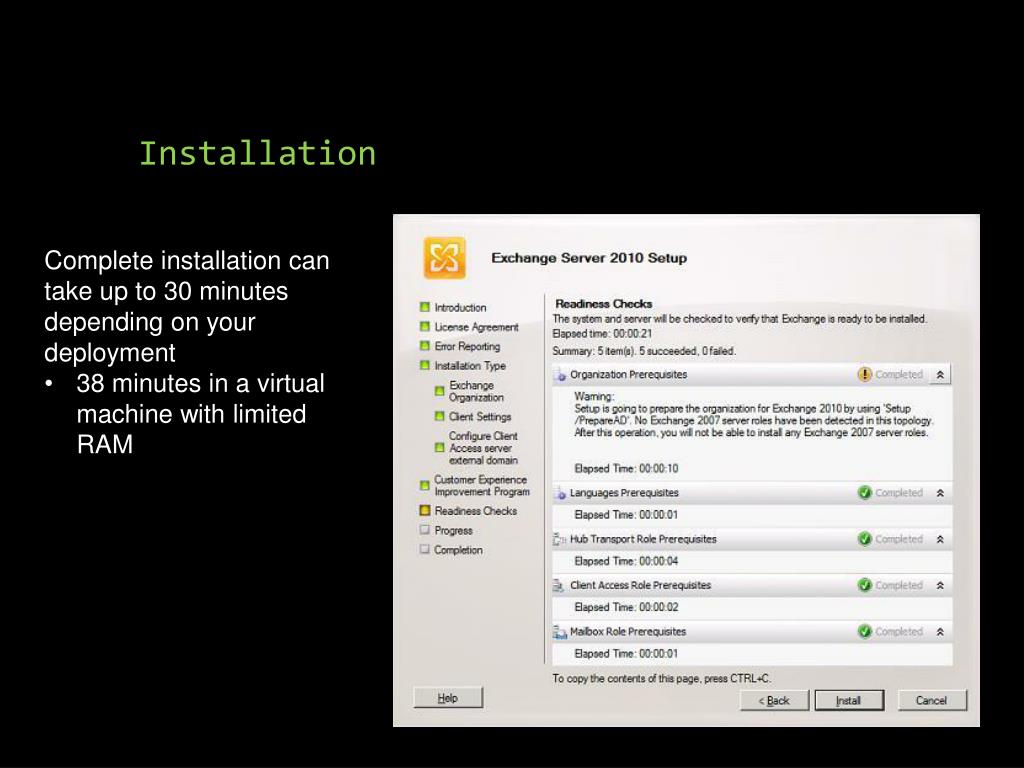Click the Installation slide title
Image resolution: width=1024 pixels, height=768 pixels.
click(x=257, y=154)
